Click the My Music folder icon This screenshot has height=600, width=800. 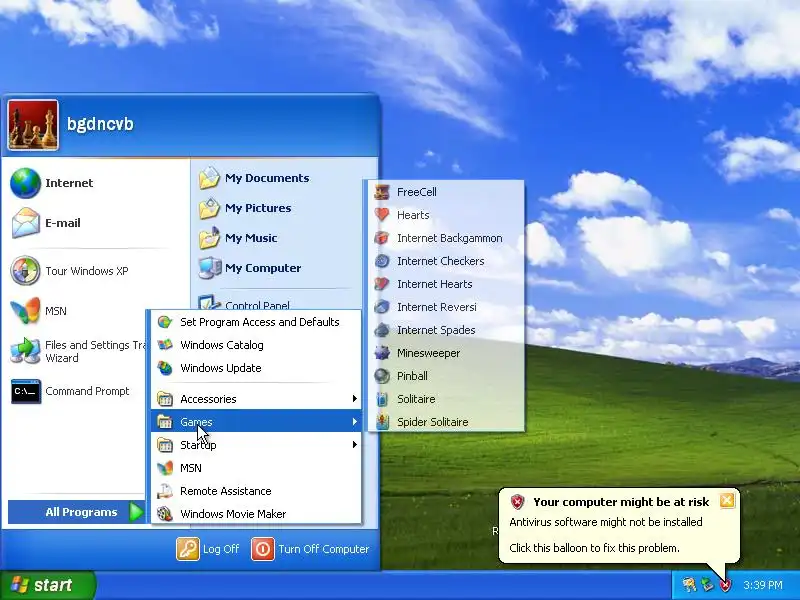coord(209,238)
